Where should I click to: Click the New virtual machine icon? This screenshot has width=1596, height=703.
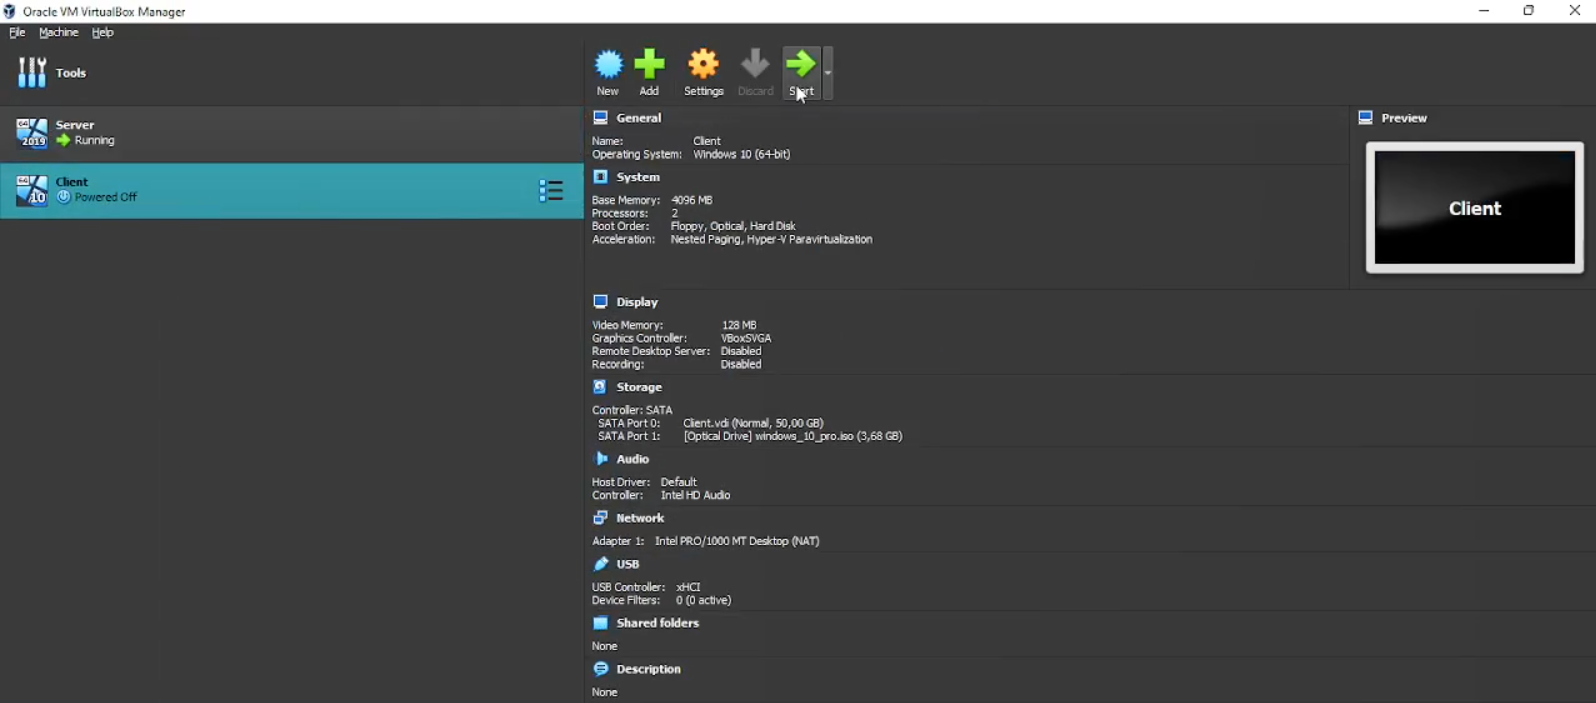click(608, 71)
